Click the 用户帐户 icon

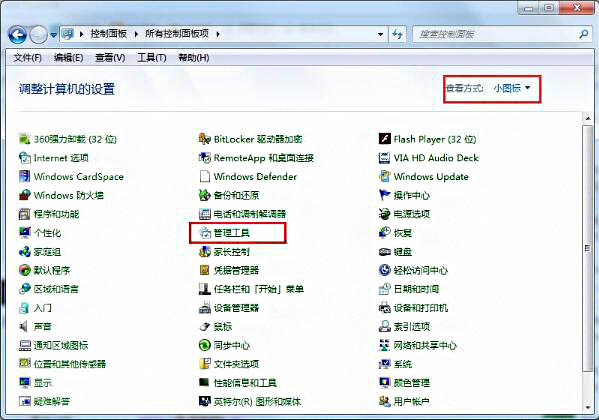click(384, 401)
